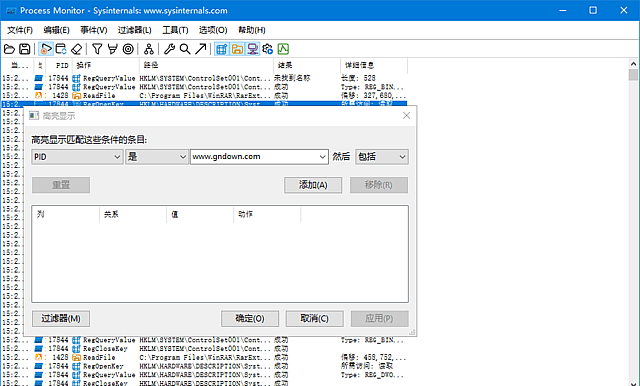Image resolution: width=640 pixels, height=386 pixels.
Task: Click the wrench tools icon
Action: (169, 49)
